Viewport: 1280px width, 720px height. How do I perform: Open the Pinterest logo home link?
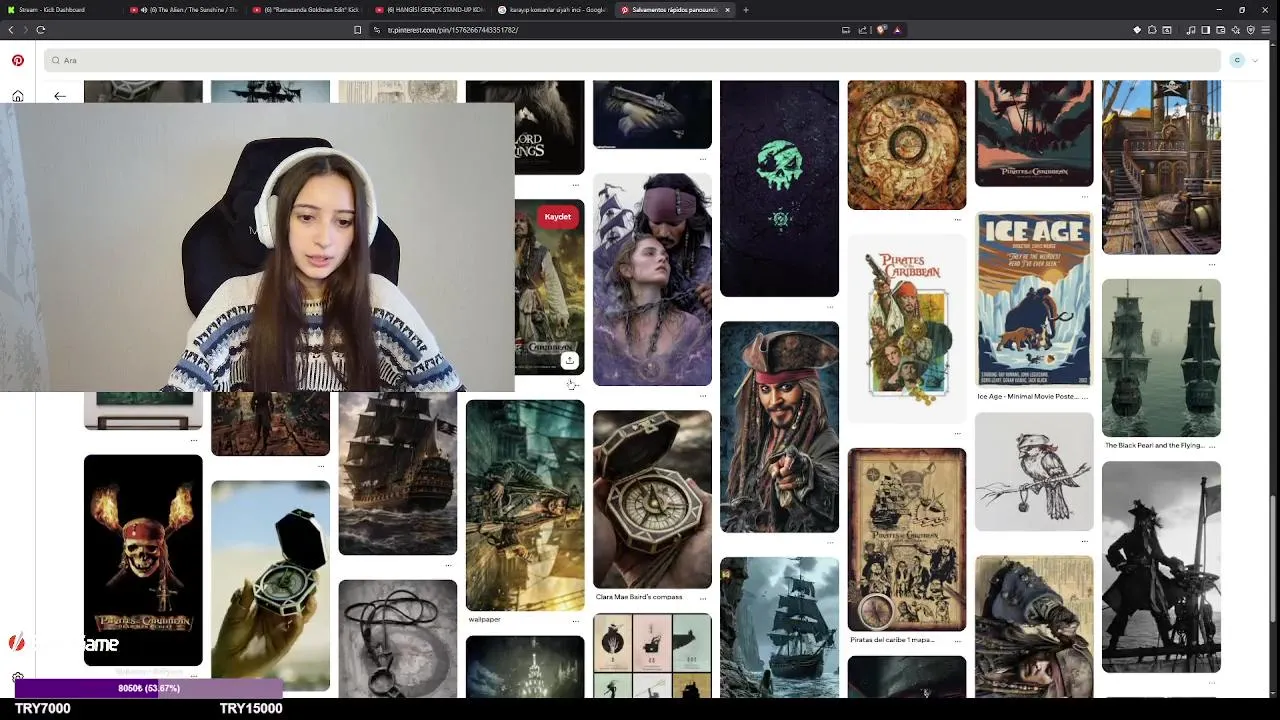point(17,60)
